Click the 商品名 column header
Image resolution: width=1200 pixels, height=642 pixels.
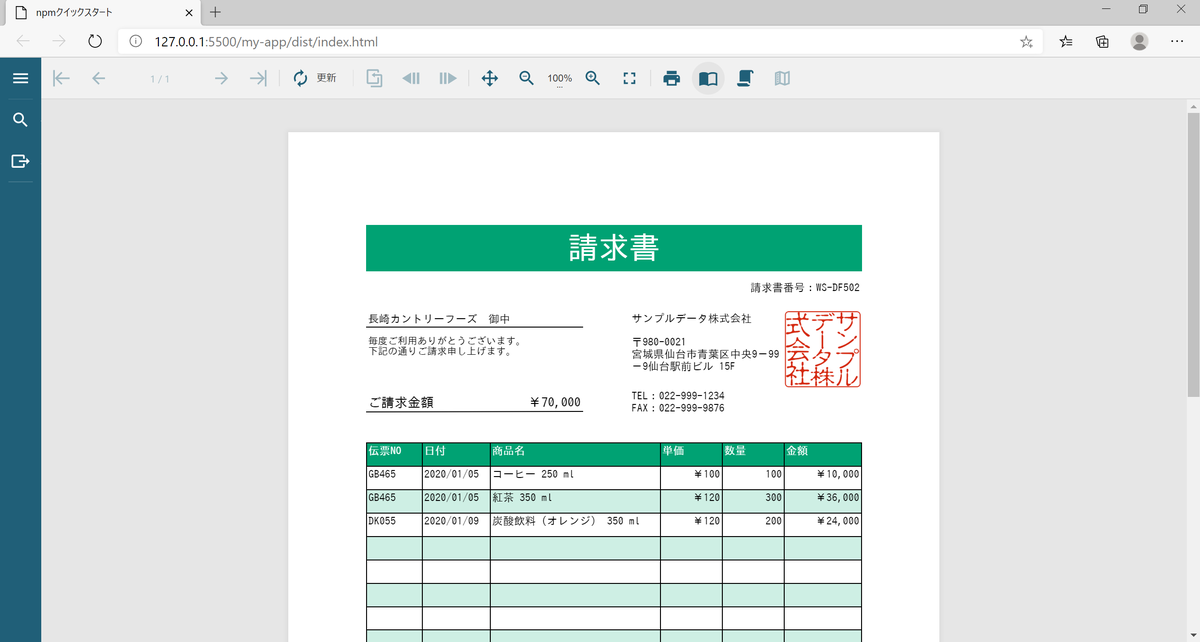pyautogui.click(x=575, y=454)
